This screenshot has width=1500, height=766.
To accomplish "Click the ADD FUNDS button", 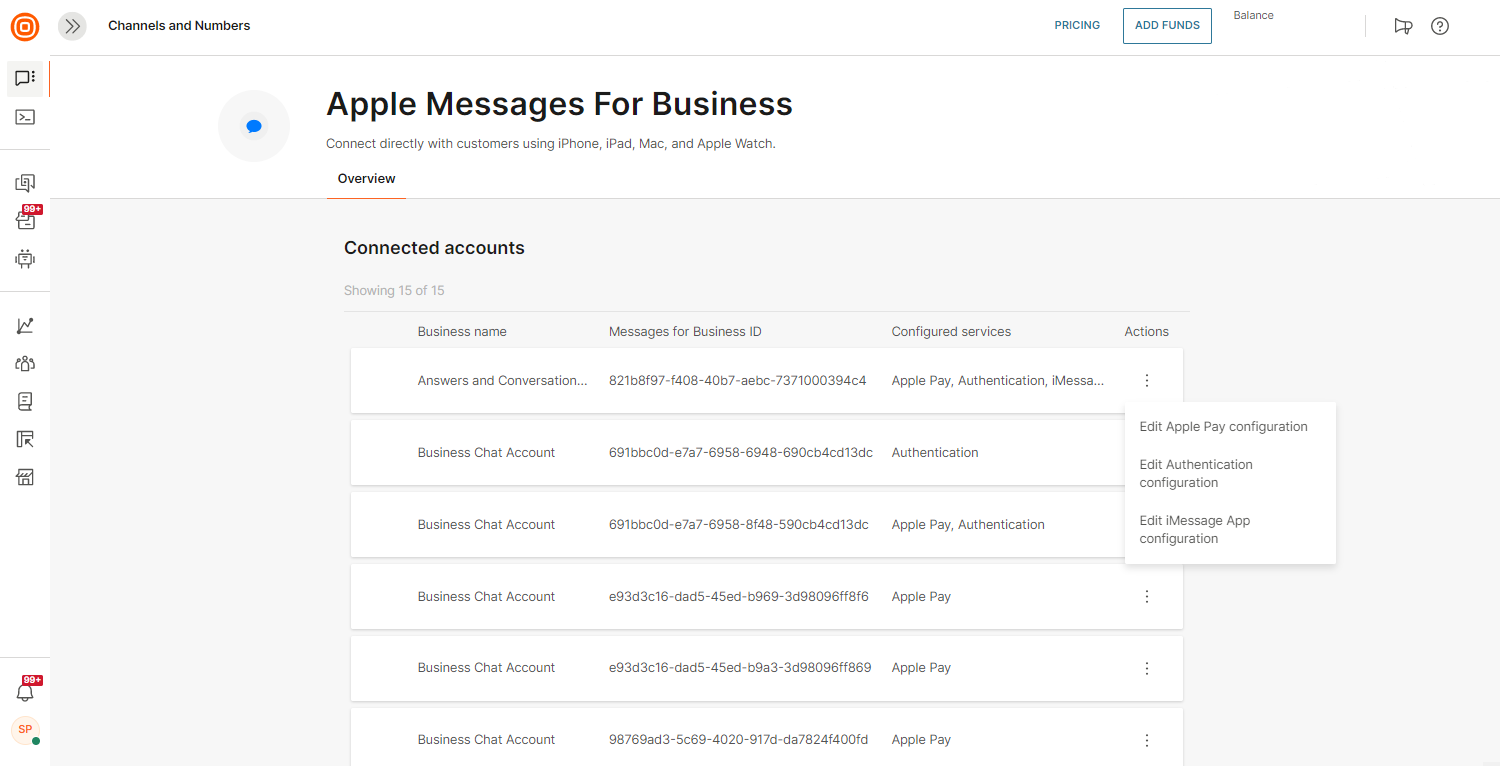I will click(1167, 26).
